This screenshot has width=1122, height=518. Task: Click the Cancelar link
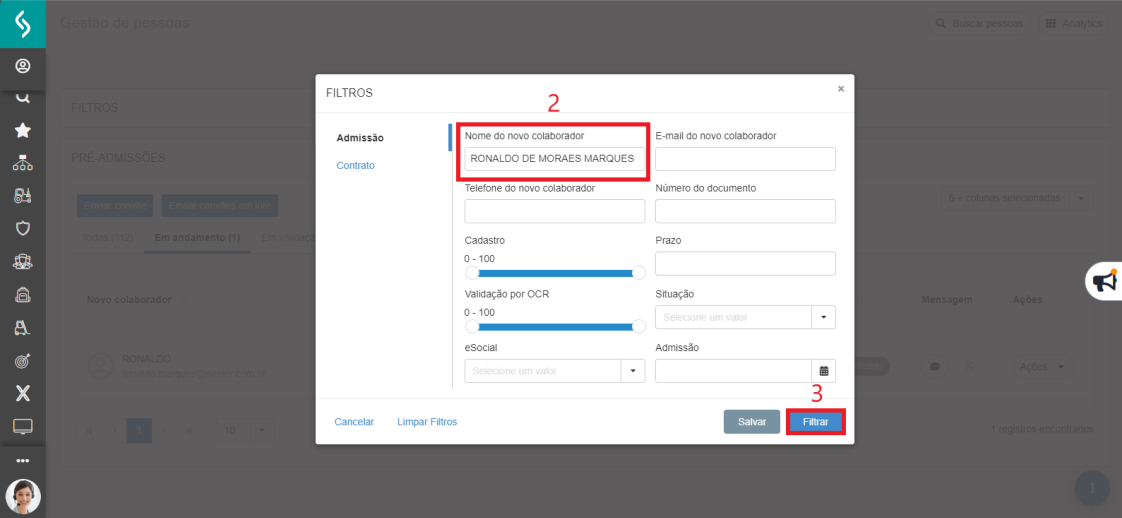click(354, 422)
